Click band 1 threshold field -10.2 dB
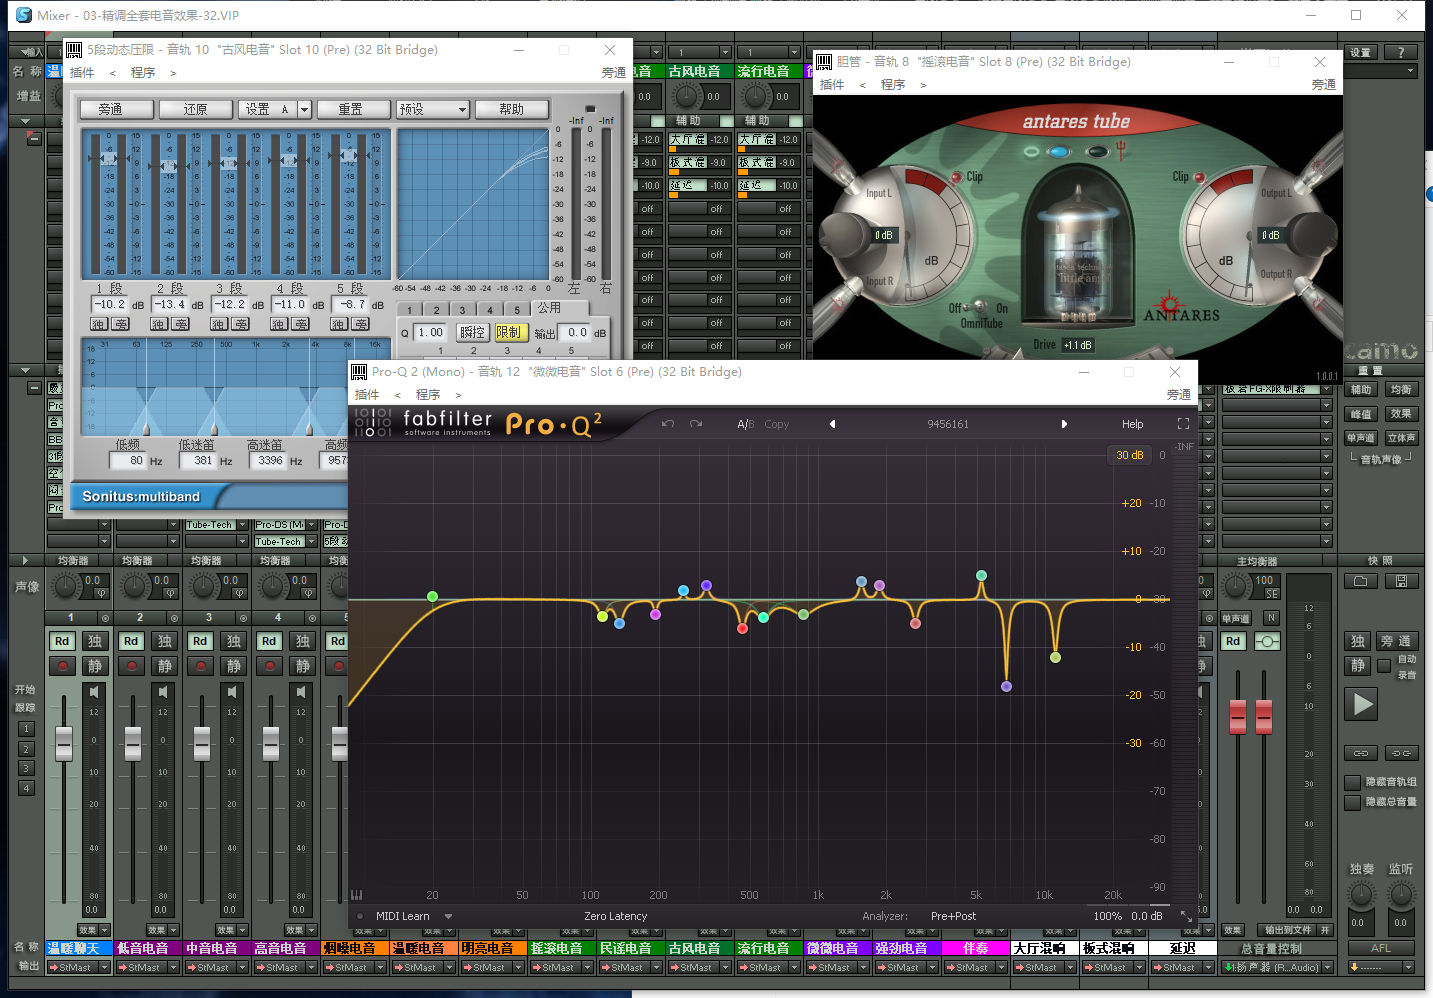The height and width of the screenshot is (998, 1433). [110, 304]
